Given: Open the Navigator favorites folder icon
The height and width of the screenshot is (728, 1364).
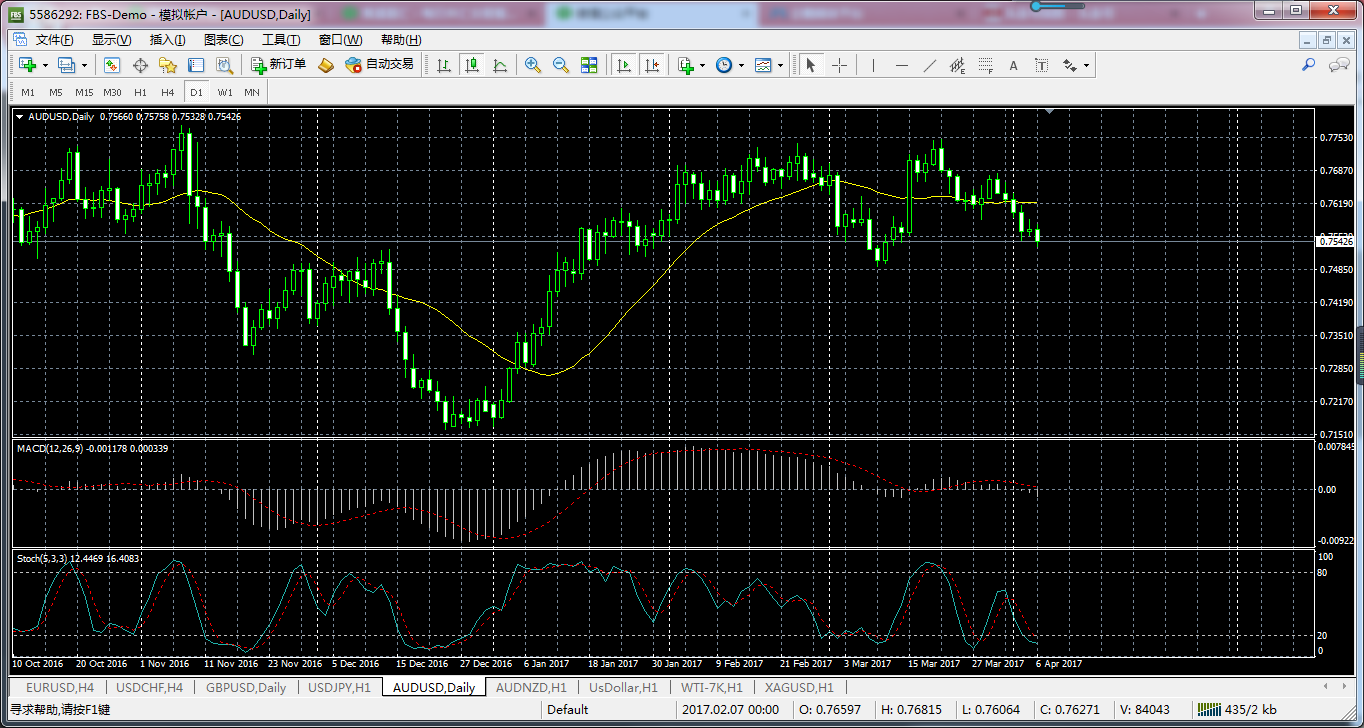Looking at the screenshot, I should [x=168, y=65].
